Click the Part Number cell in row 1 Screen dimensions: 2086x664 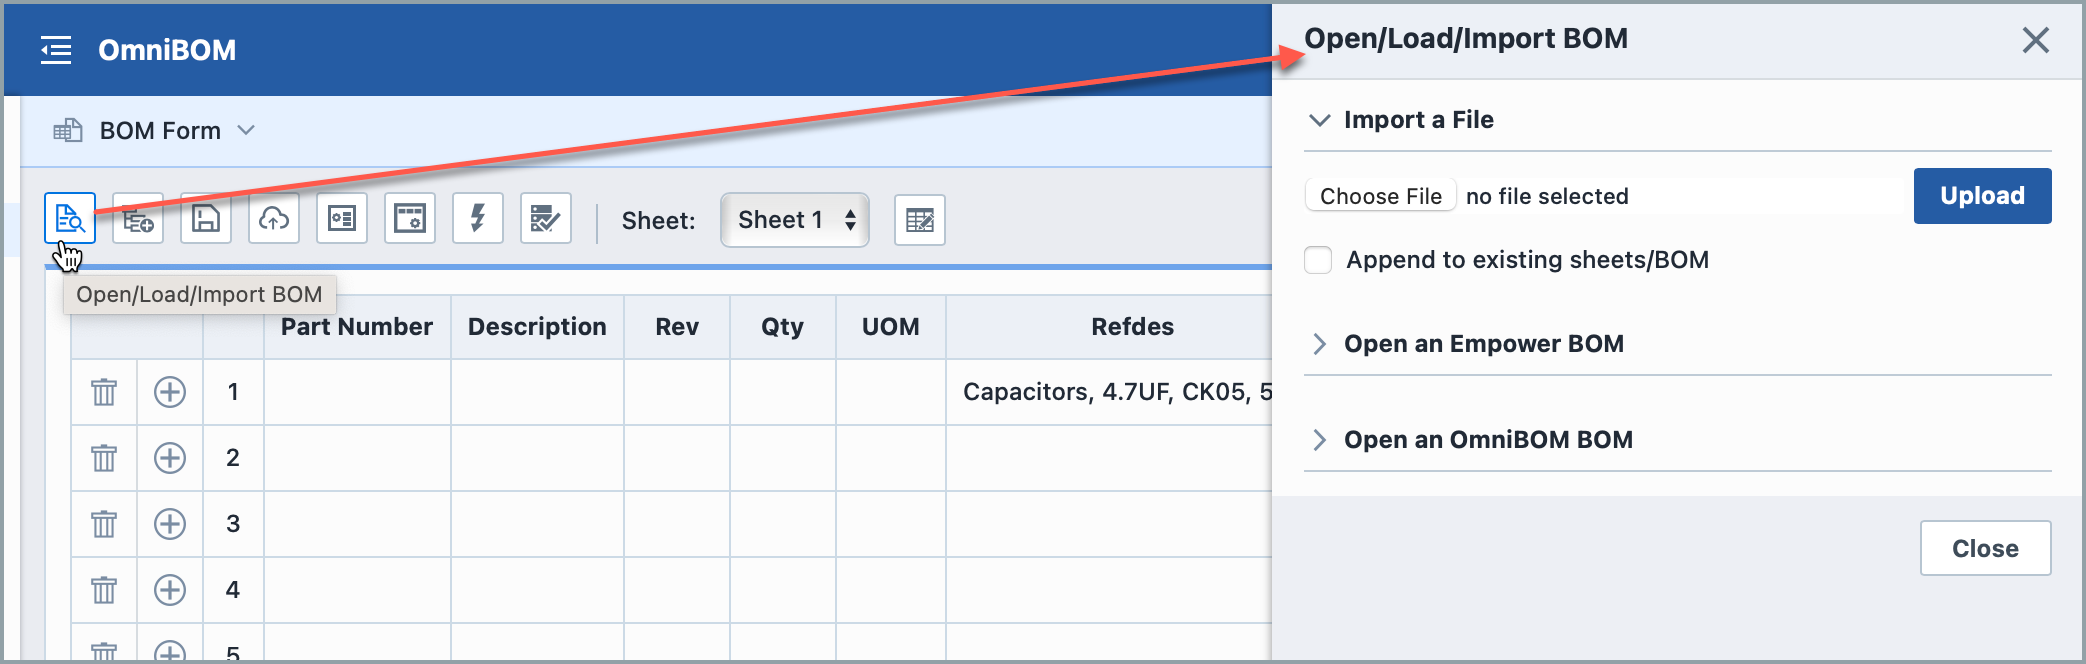357,392
